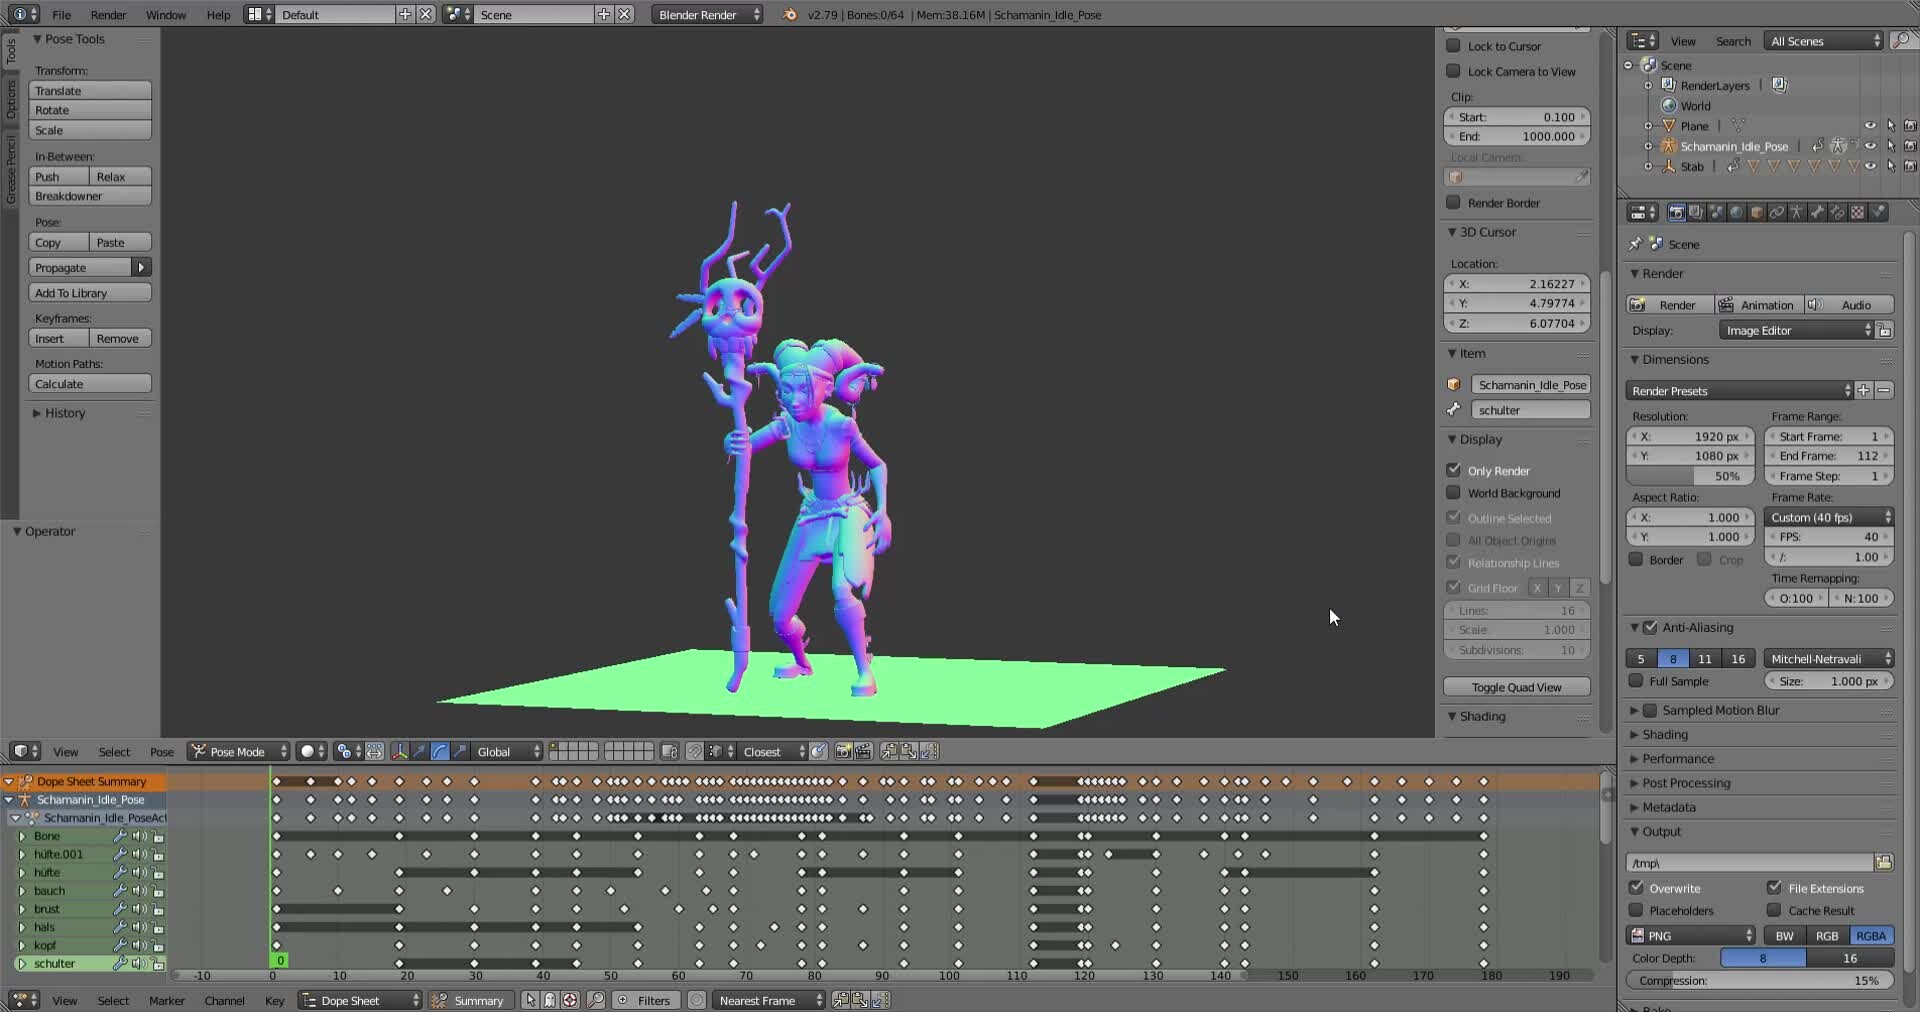Disable the Only Render option
The image size is (1920, 1012).
(1455, 470)
